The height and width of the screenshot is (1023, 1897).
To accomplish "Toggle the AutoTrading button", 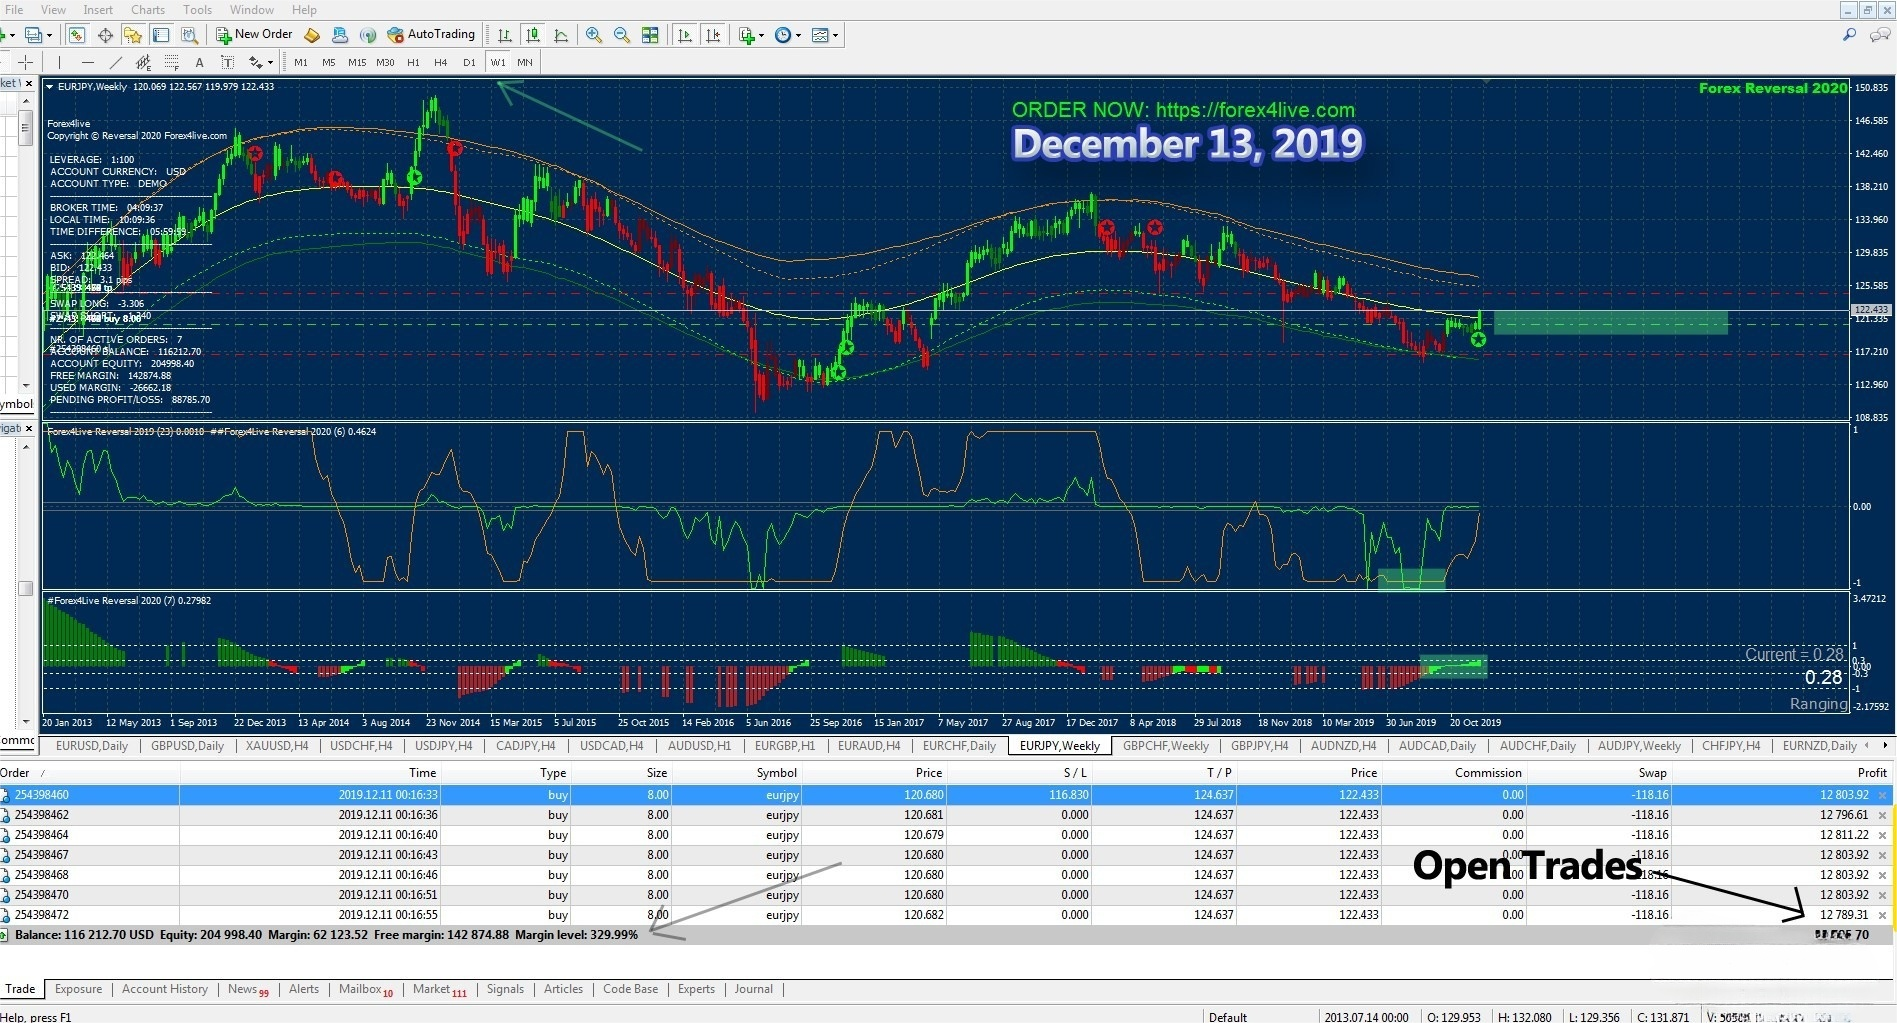I will click(431, 35).
